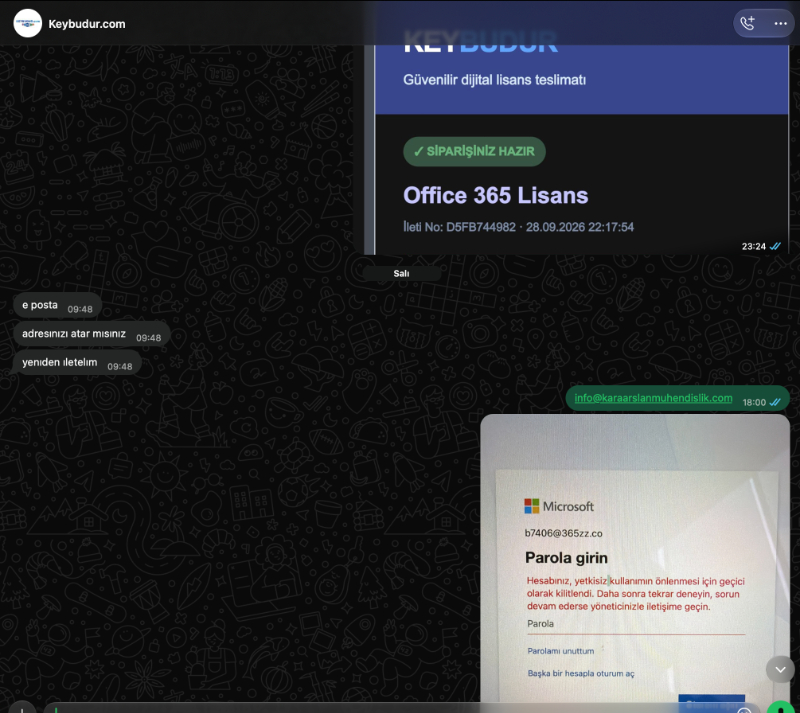Viewport: 800px width, 713px height.
Task: Open contact info via Keybudur.com name
Action: (87, 24)
